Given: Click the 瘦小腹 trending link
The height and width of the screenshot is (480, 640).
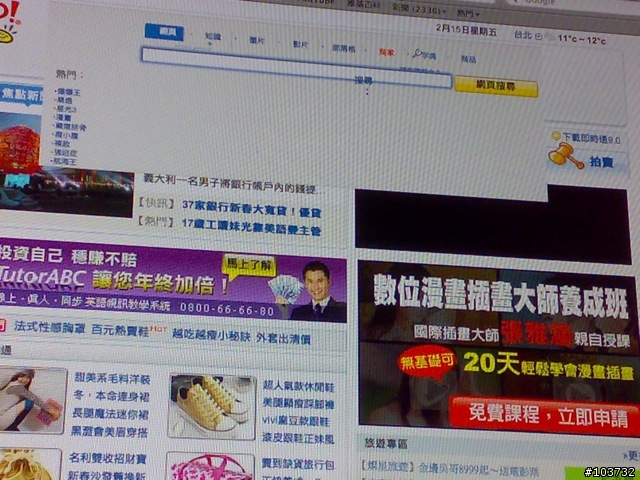Looking at the screenshot, I should [67, 135].
